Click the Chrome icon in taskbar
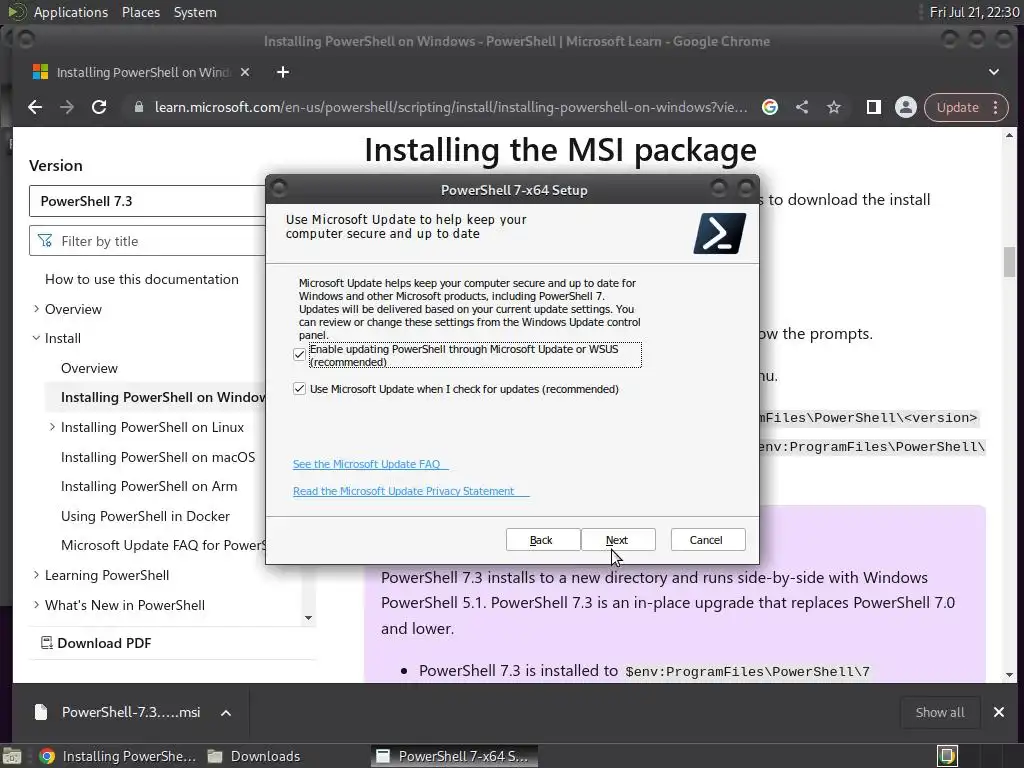This screenshot has width=1024, height=768. (47, 756)
